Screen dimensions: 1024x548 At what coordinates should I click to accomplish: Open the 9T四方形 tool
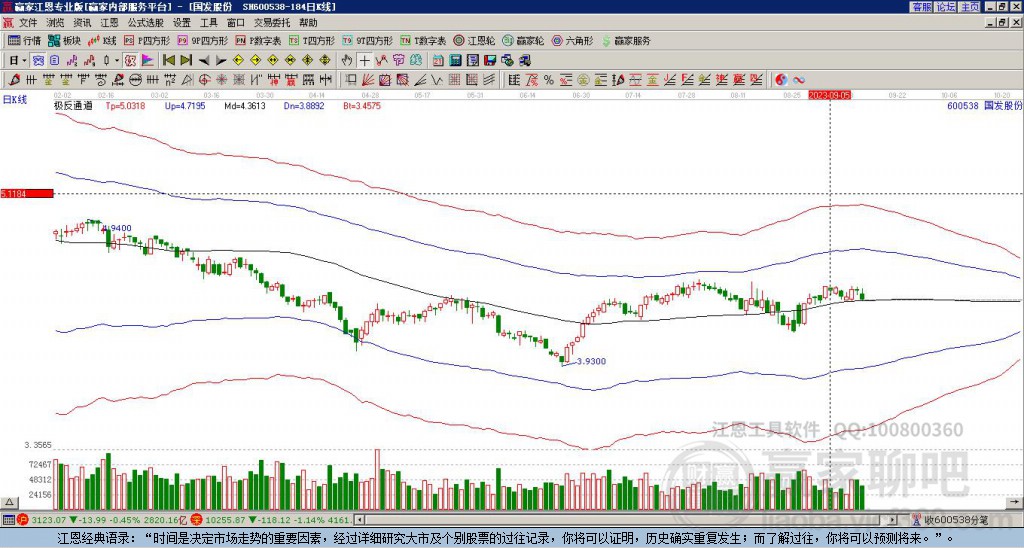coord(368,40)
